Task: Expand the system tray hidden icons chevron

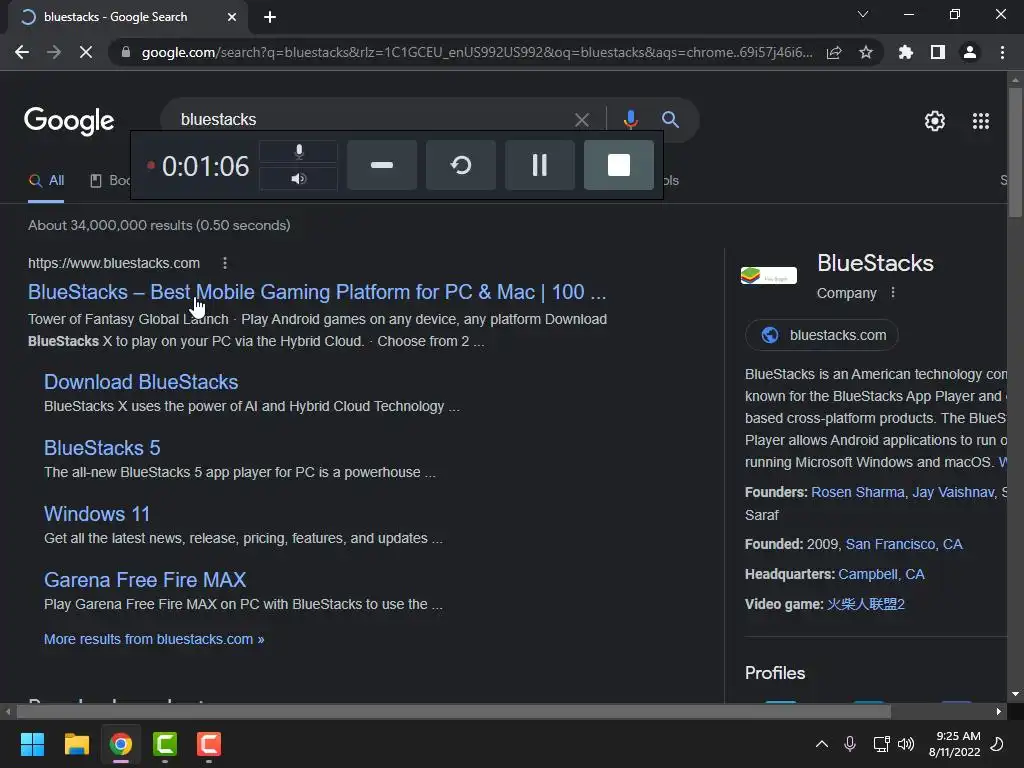Action: 822,744
